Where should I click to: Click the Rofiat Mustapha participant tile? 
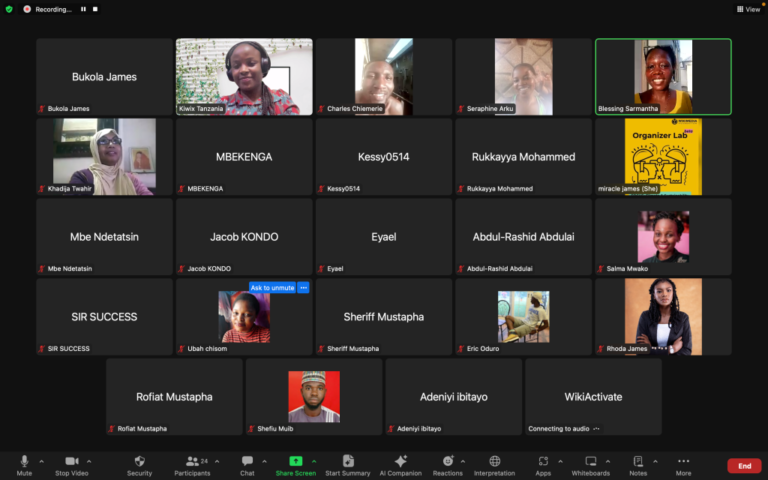click(174, 397)
